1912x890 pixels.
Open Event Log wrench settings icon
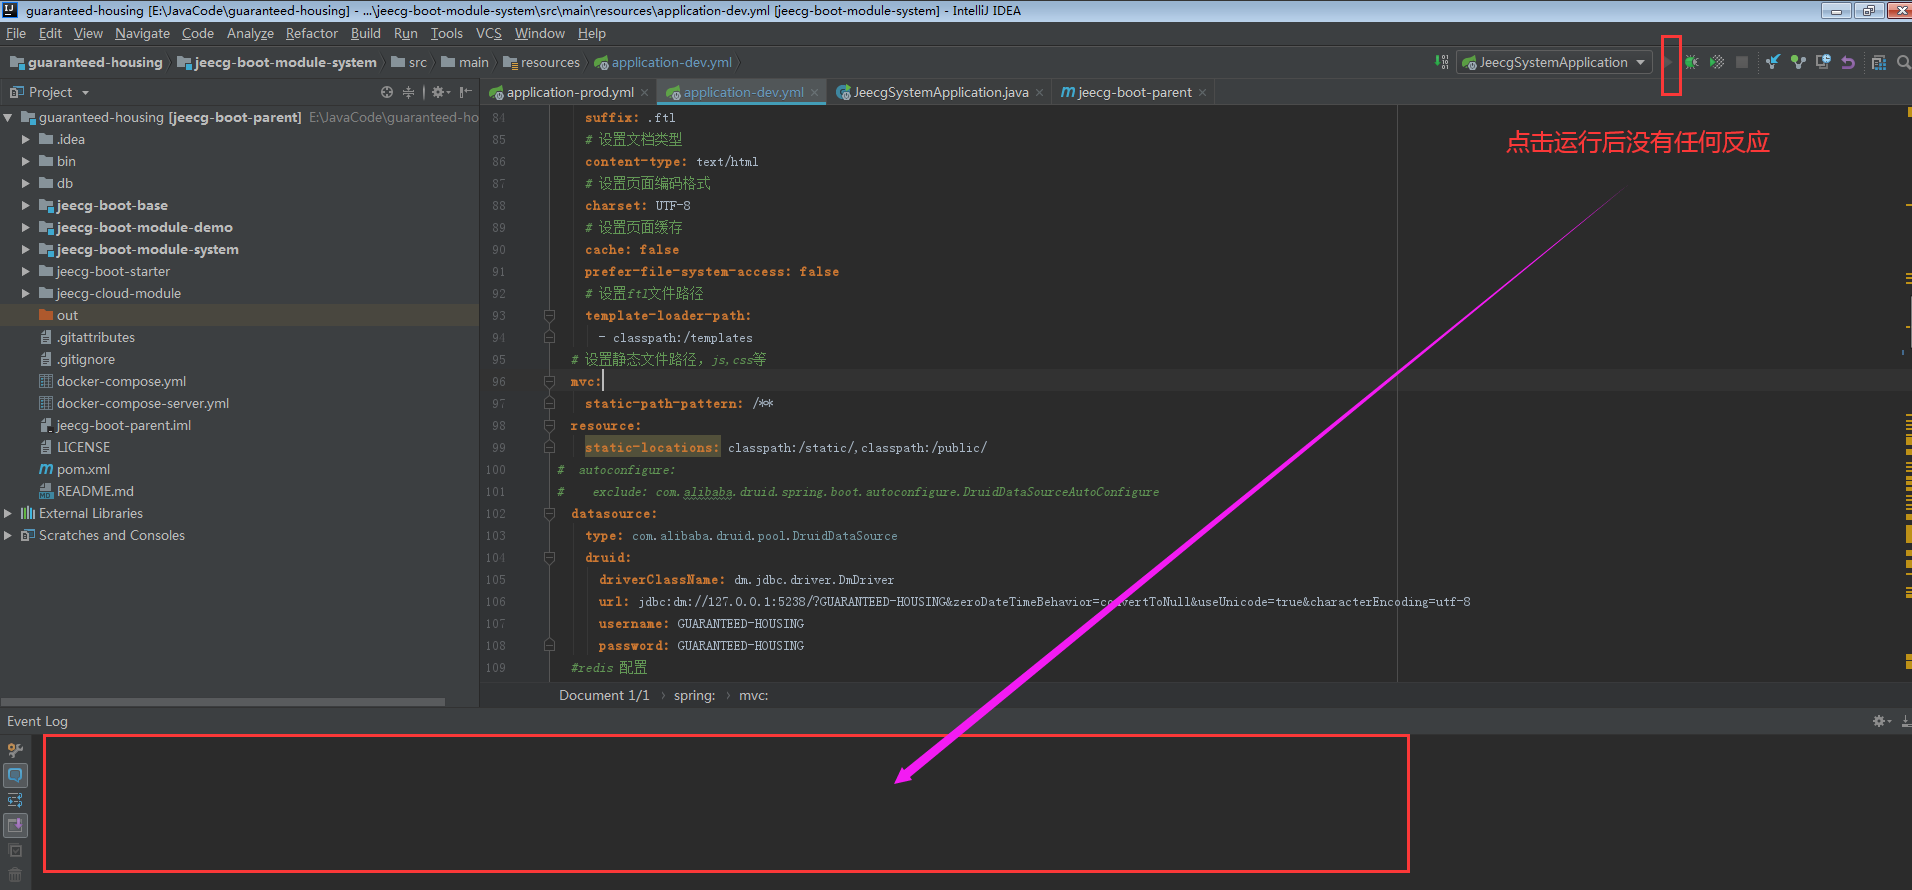[15, 750]
